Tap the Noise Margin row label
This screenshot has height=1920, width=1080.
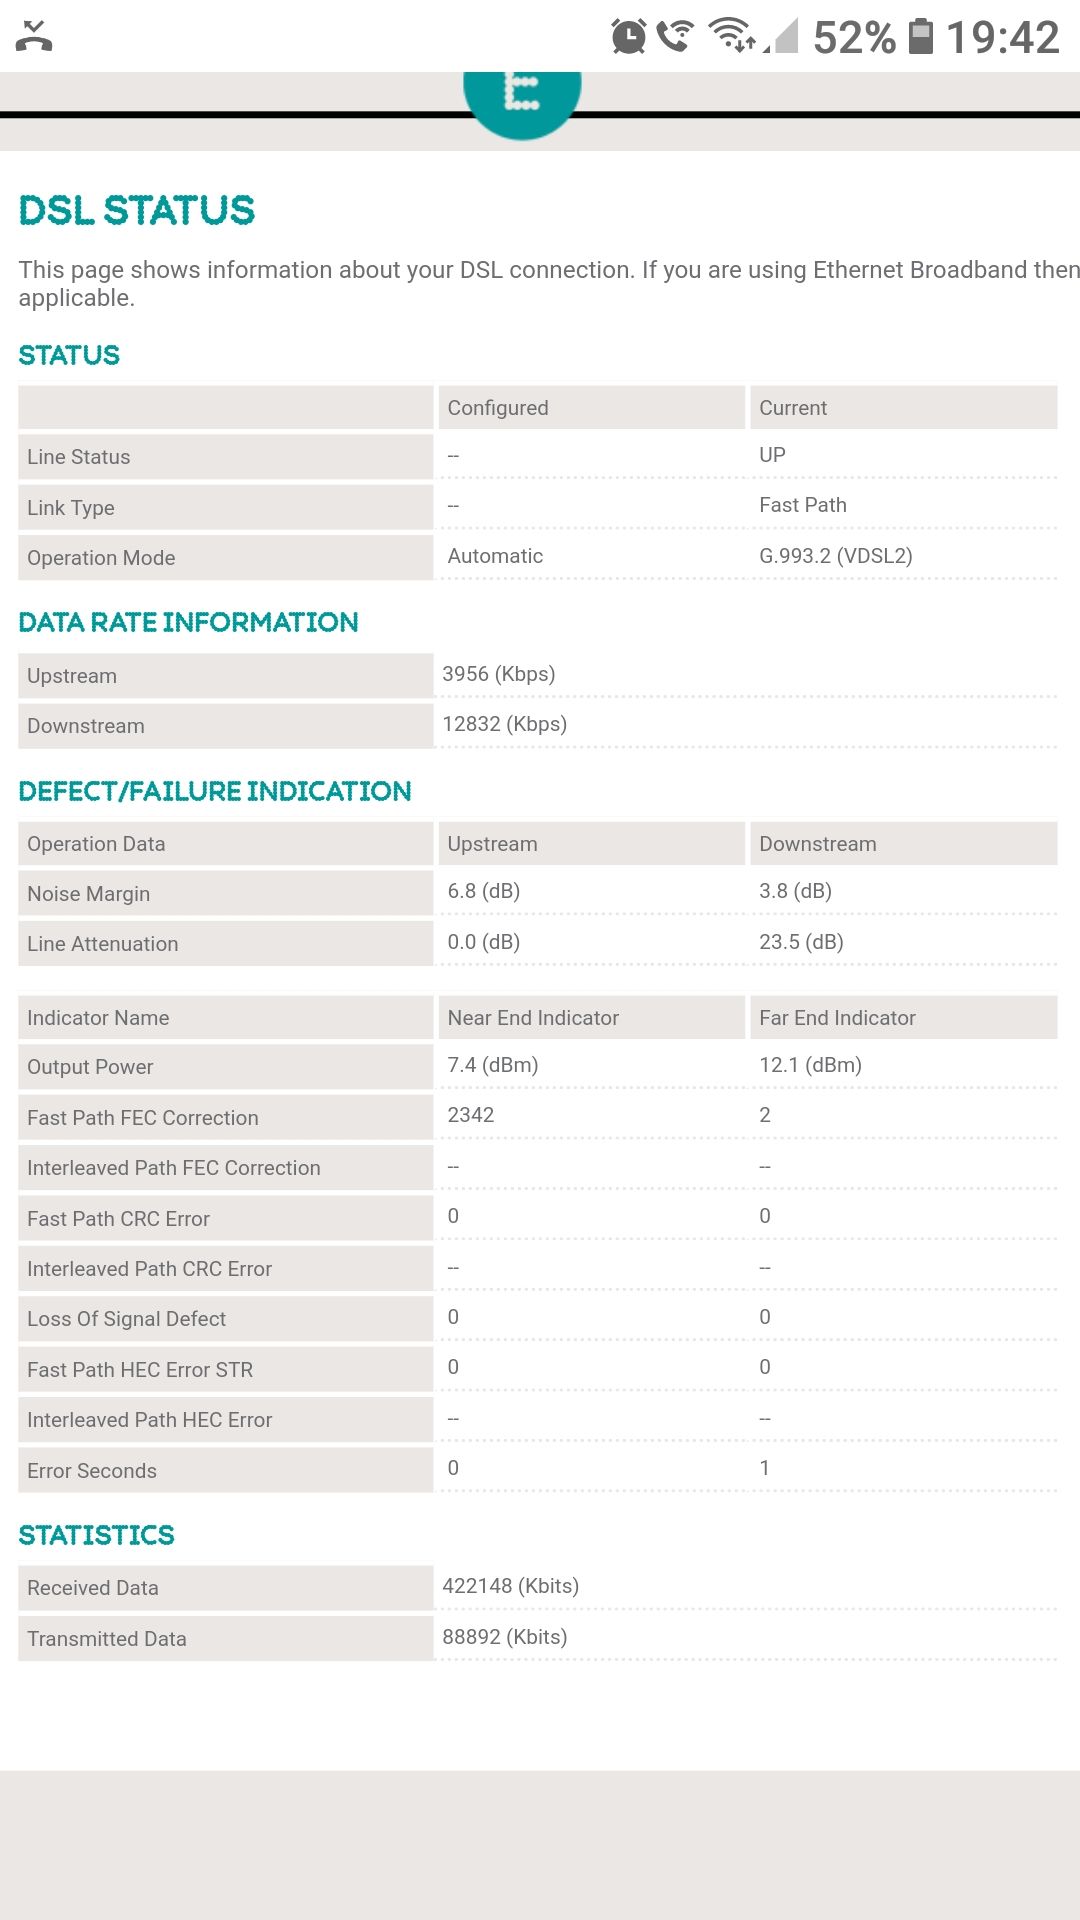[x=89, y=893]
